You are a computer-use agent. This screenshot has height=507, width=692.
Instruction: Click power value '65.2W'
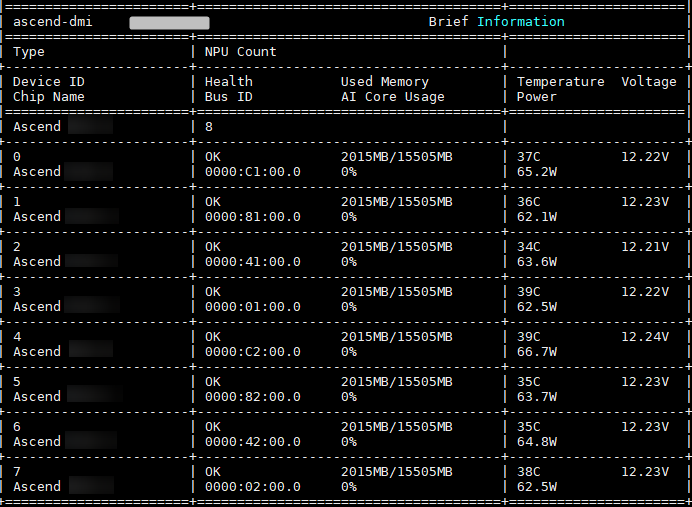(537, 172)
